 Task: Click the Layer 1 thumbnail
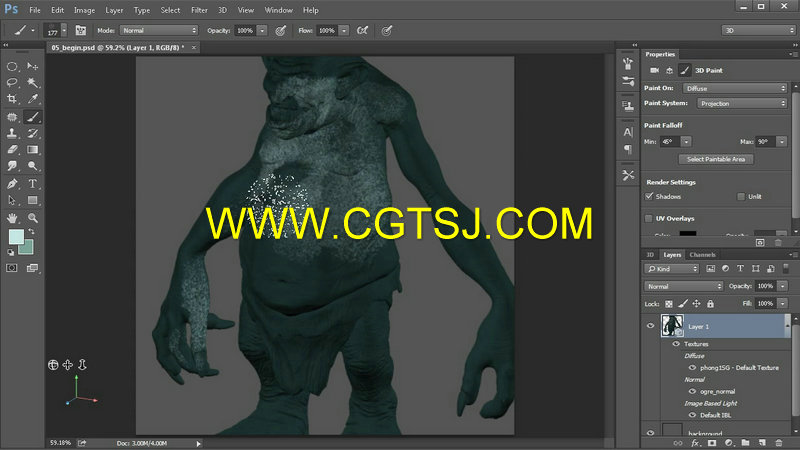click(x=672, y=326)
